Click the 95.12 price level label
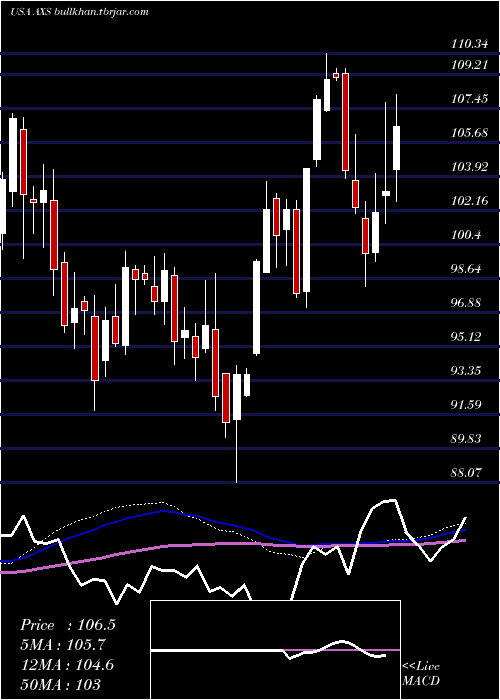500x700 pixels. point(466,337)
